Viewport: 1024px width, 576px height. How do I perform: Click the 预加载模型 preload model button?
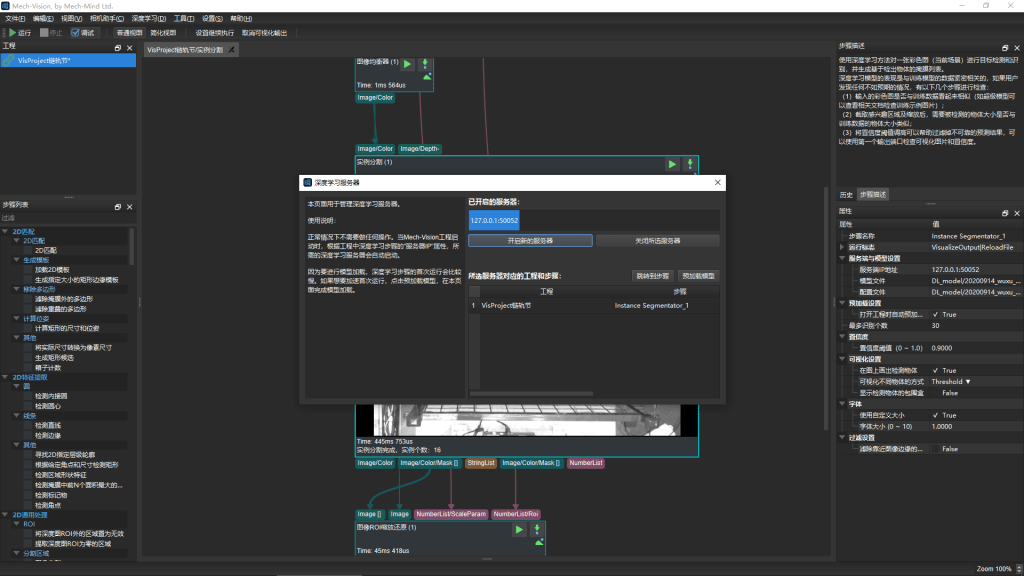[x=698, y=275]
